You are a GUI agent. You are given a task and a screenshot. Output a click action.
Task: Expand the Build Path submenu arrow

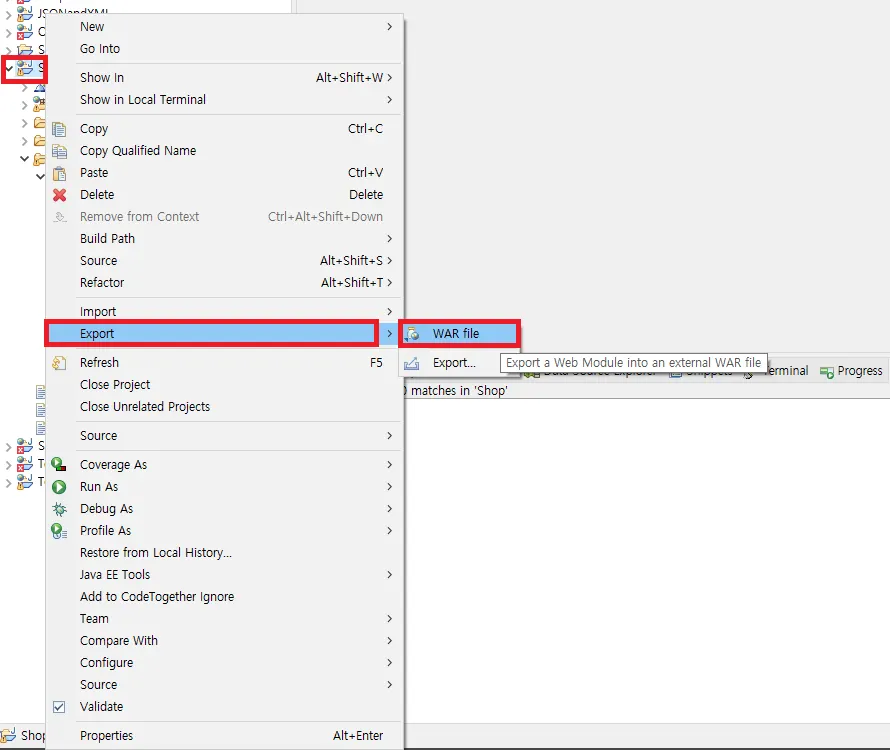pyautogui.click(x=389, y=239)
